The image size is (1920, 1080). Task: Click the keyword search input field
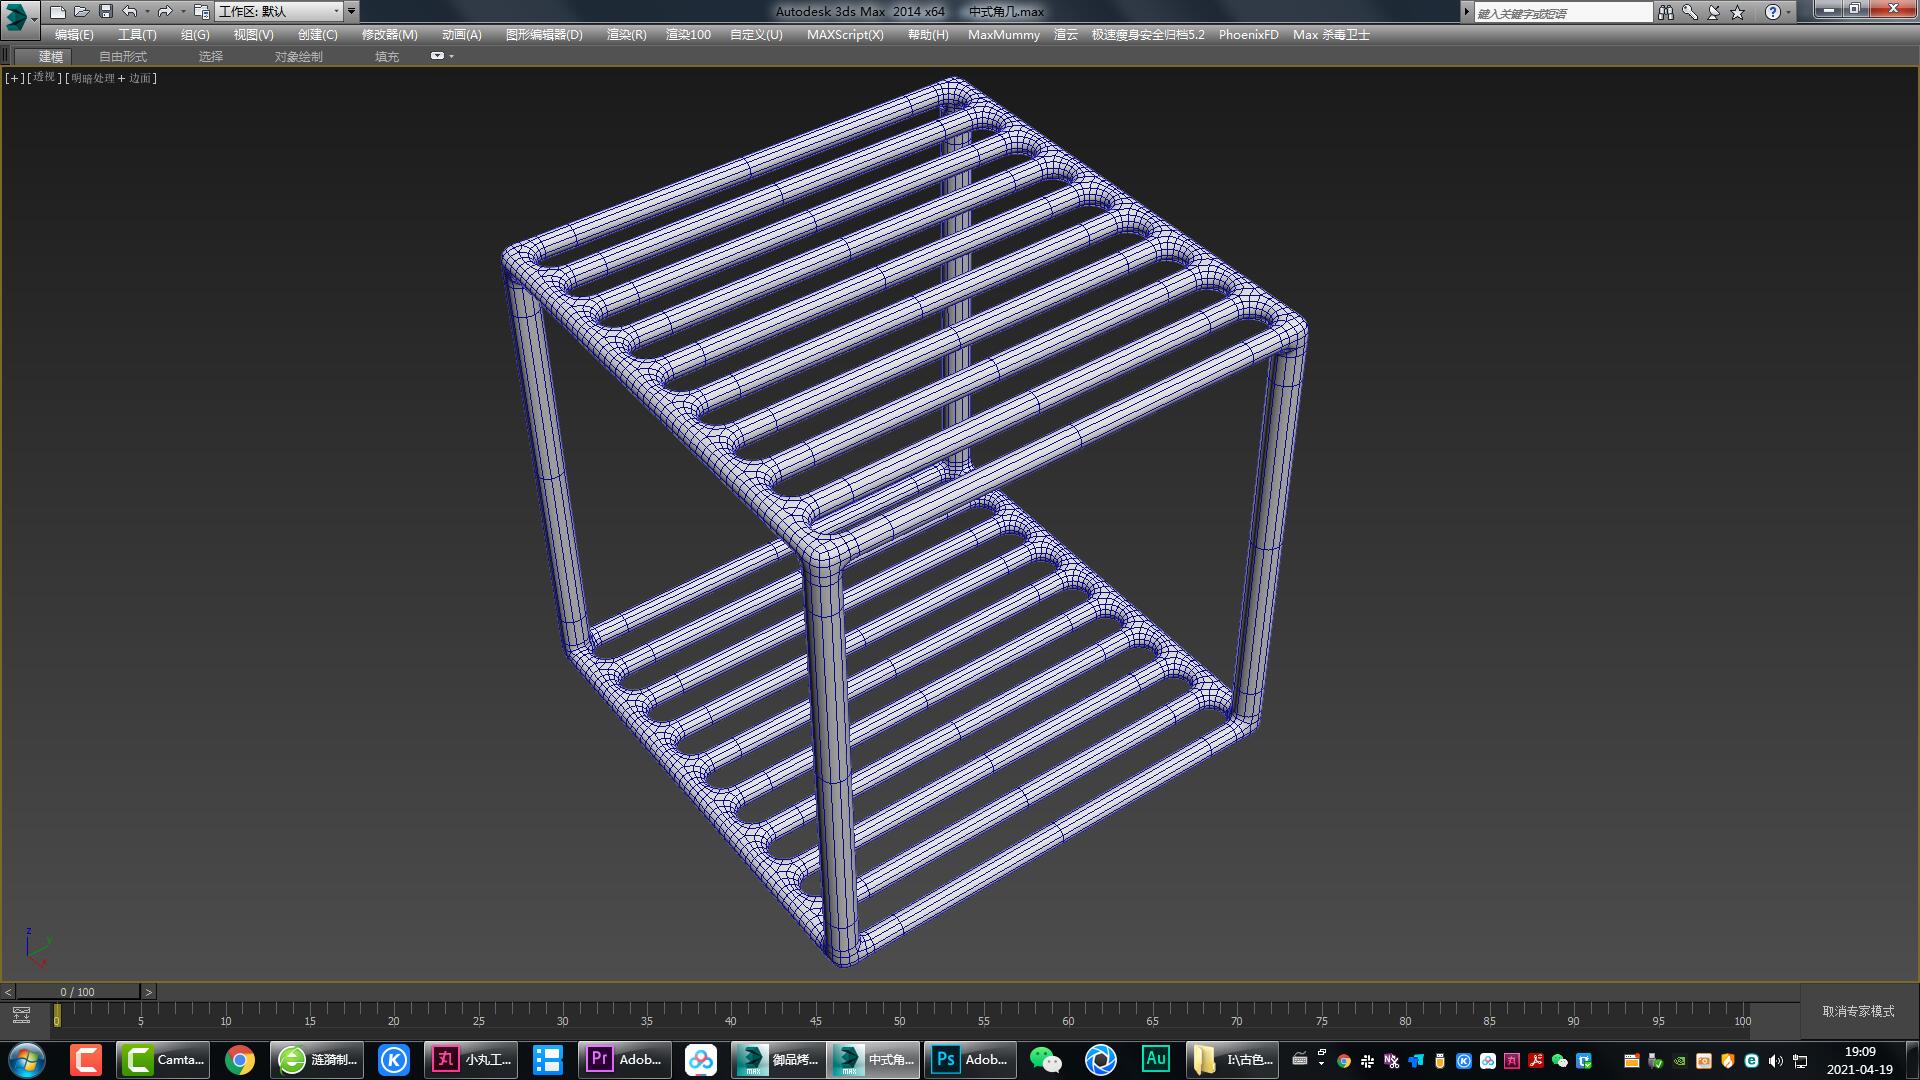click(1562, 13)
